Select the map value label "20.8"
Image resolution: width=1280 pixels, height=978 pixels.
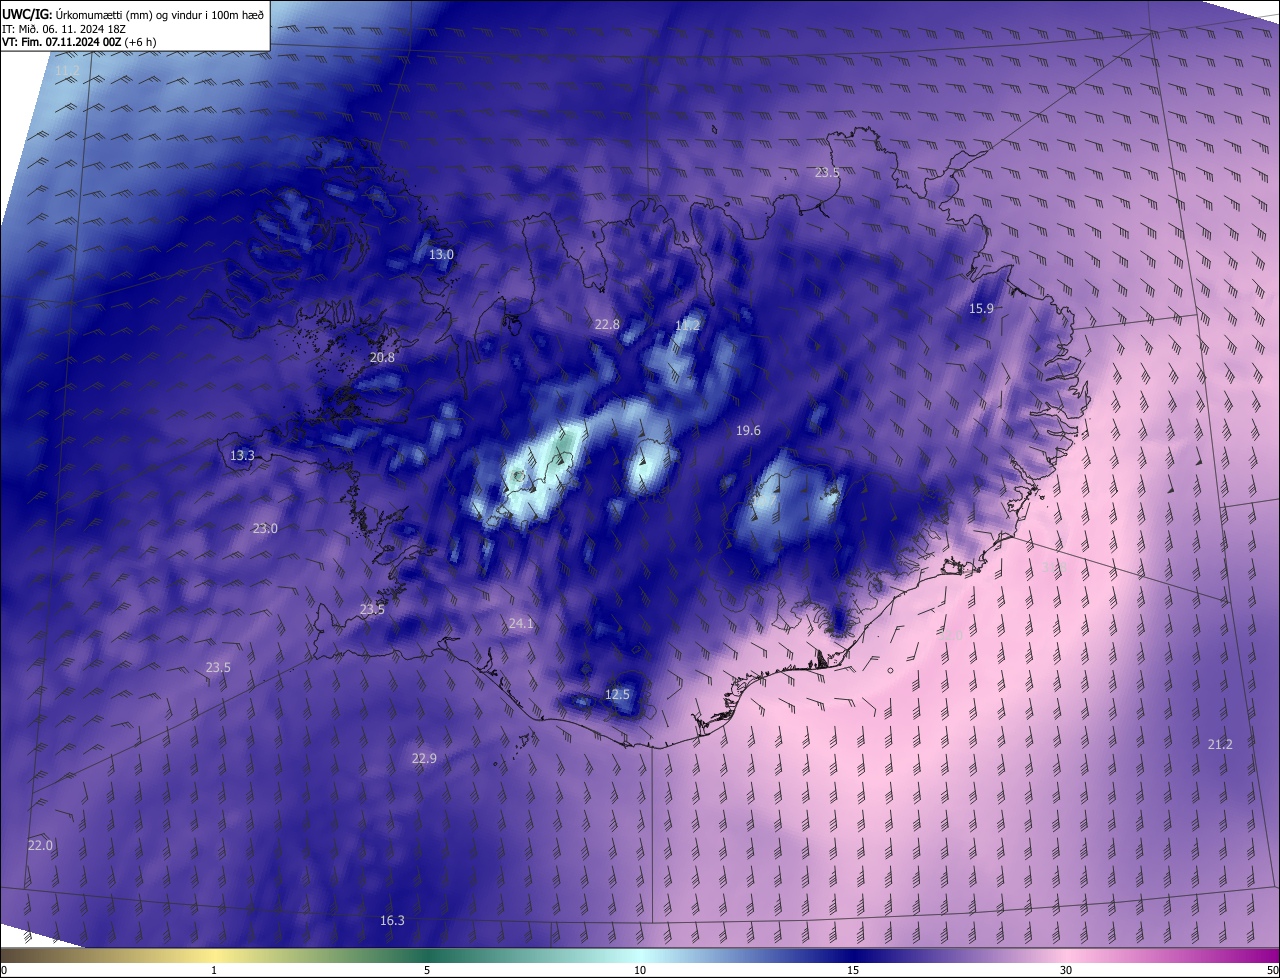tap(382, 357)
